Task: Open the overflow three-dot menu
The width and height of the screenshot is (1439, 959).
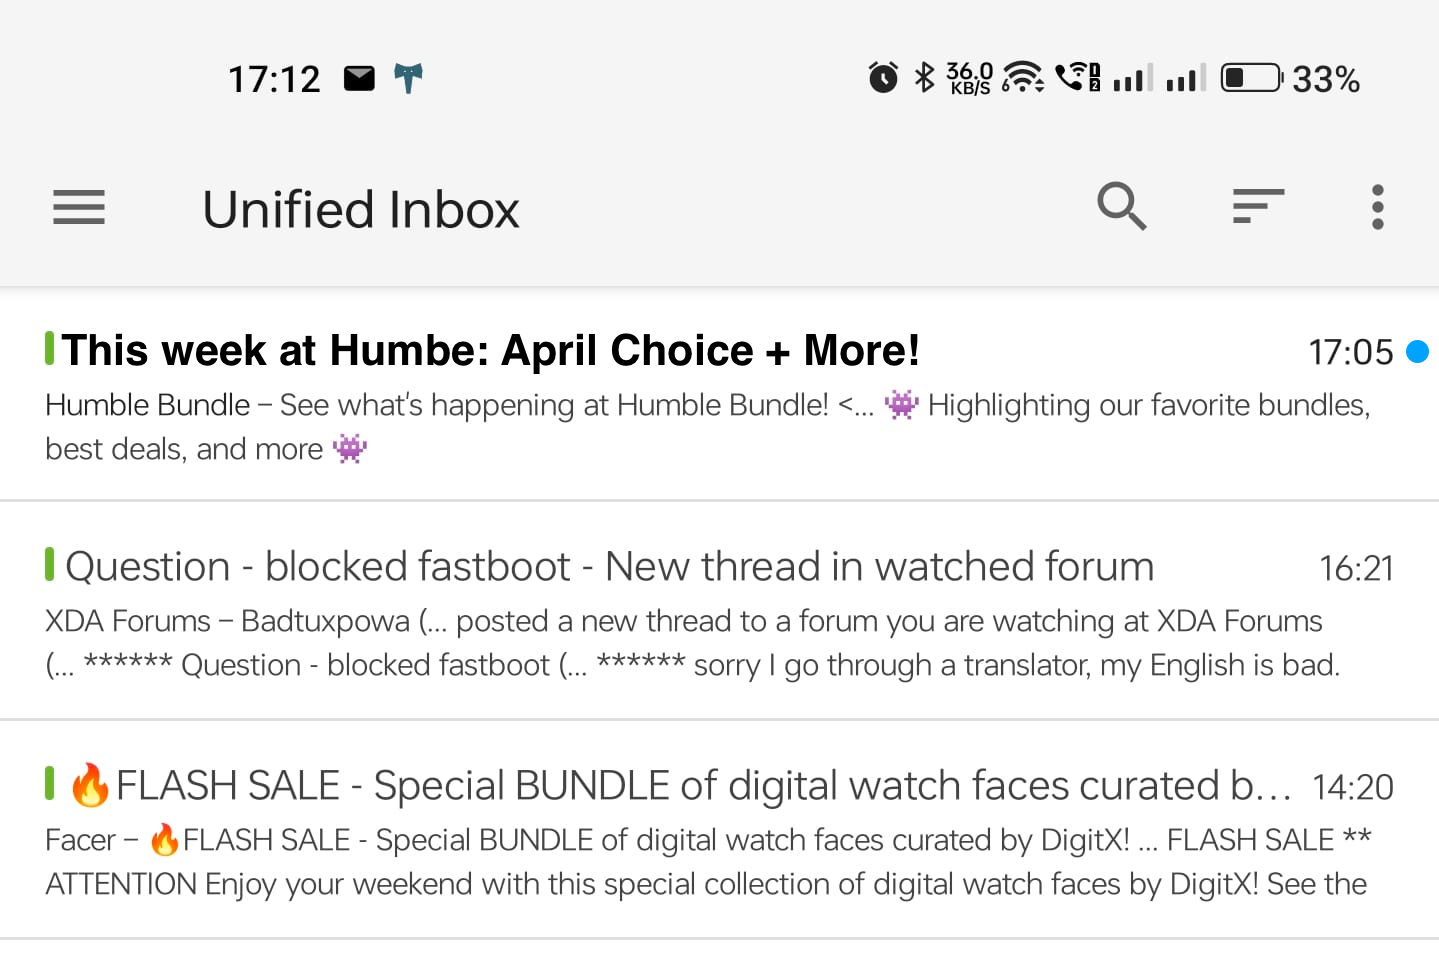Action: (x=1377, y=207)
